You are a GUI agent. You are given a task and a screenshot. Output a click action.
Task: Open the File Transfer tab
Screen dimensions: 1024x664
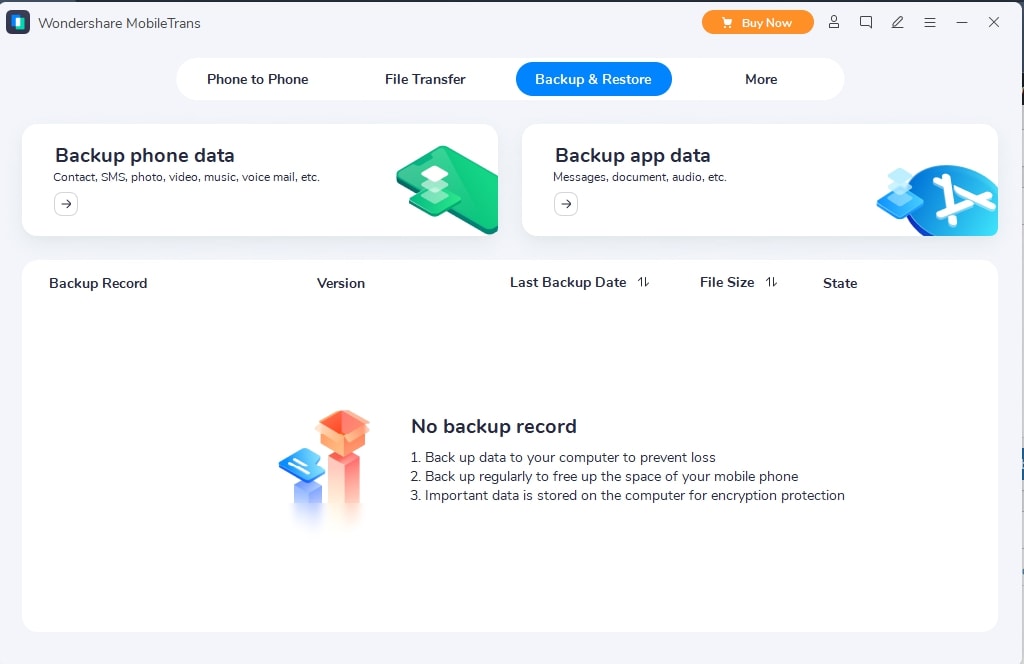pos(424,79)
